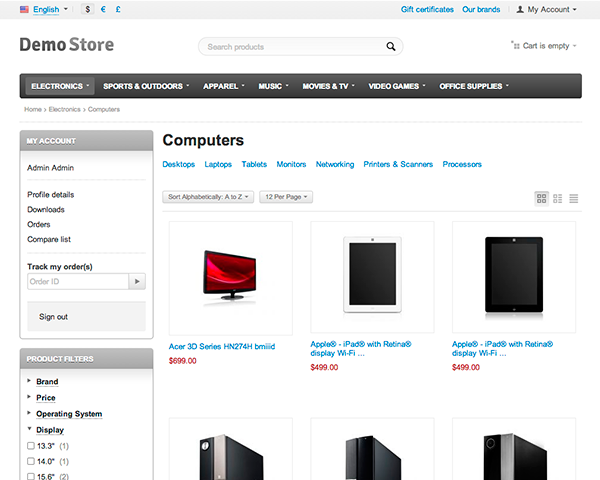
Task: Open the Electronics menu
Action: 60,86
